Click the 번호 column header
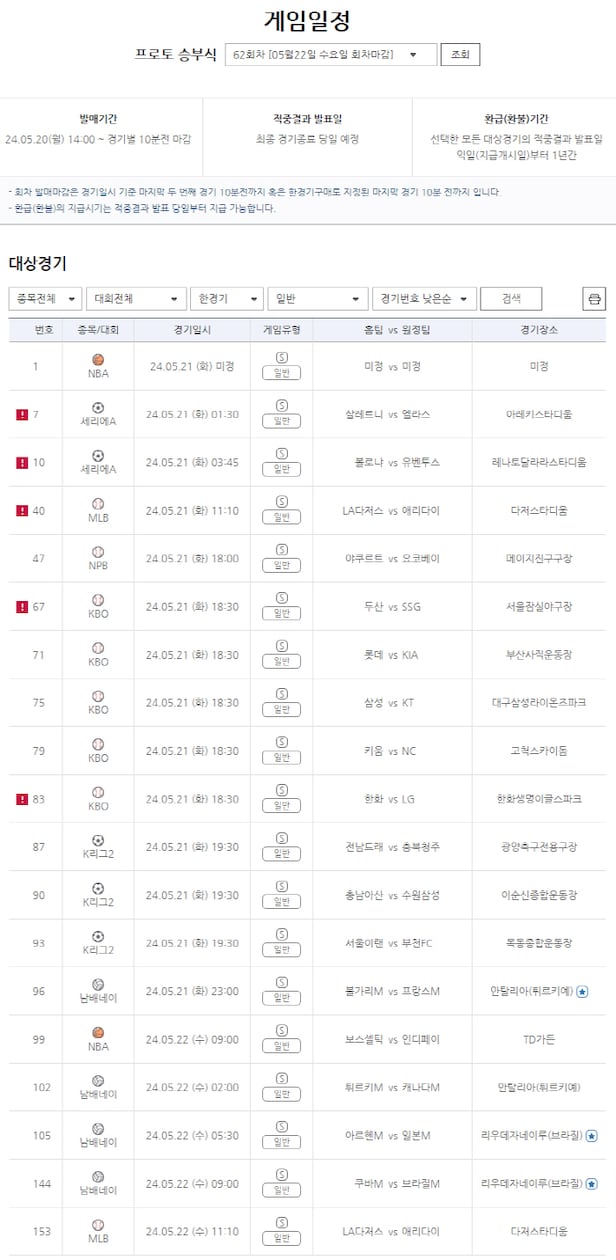616x1260 pixels. coord(44,328)
